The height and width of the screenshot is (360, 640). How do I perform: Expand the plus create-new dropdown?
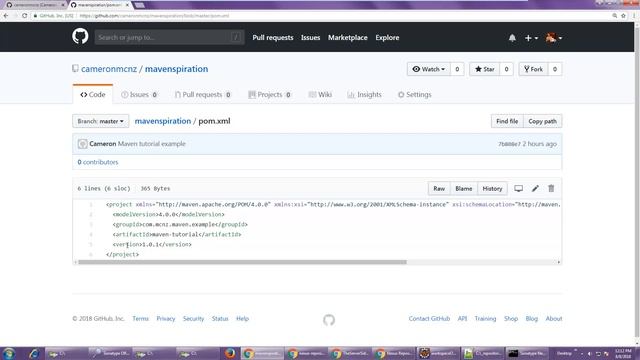(x=531, y=38)
